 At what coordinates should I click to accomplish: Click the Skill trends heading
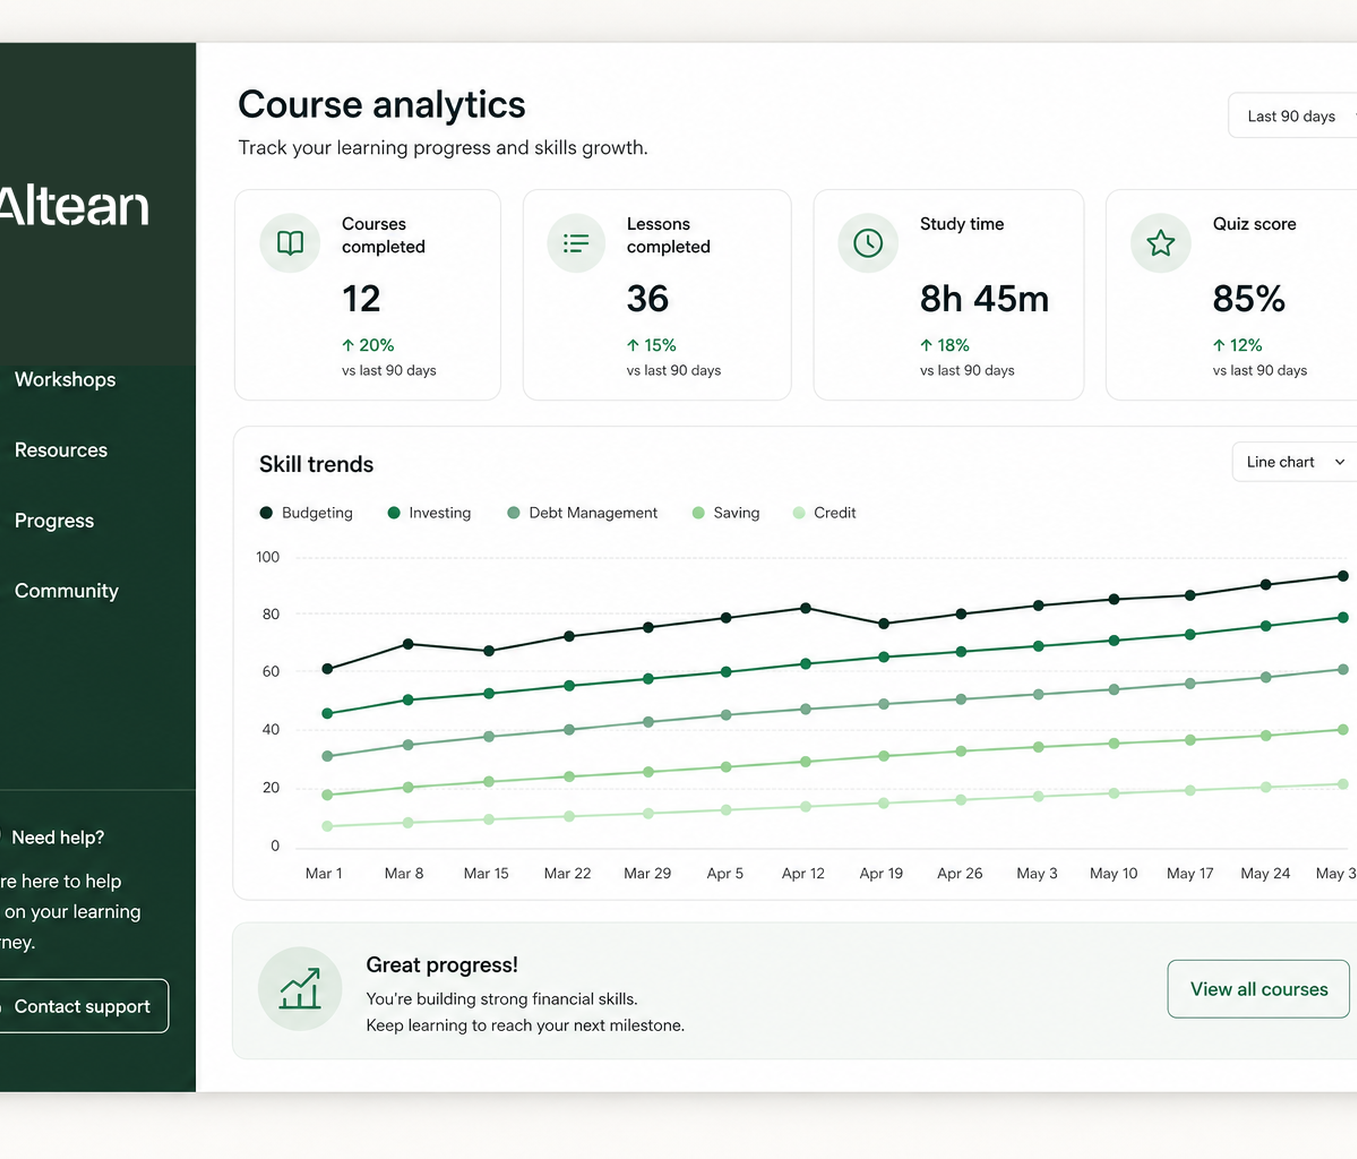(316, 464)
